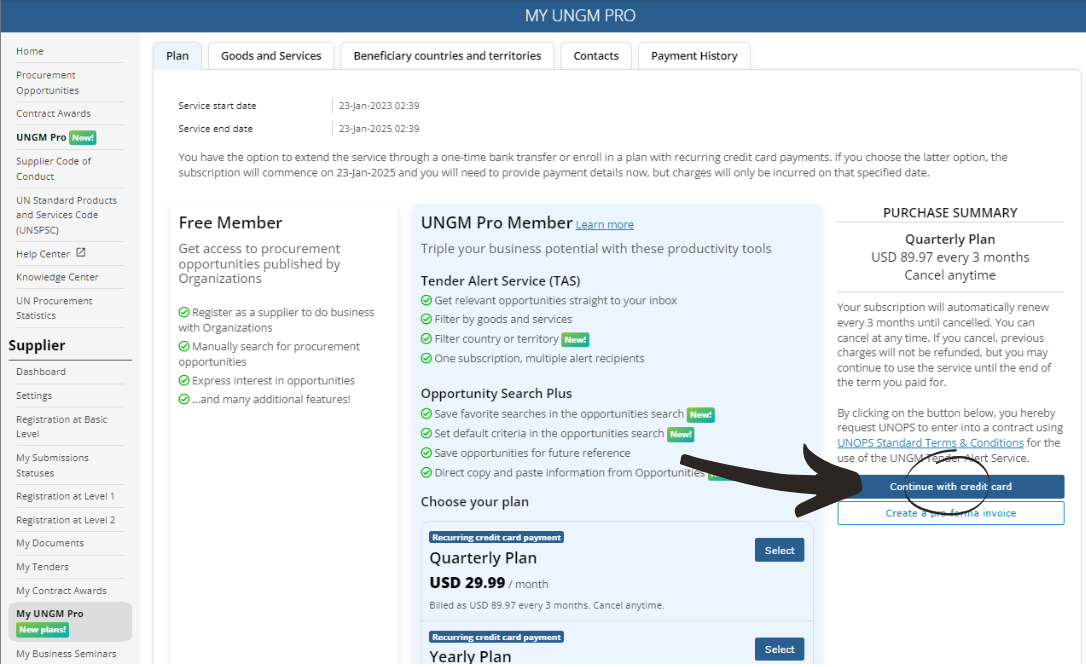
Task: Open Supplier Dashboard page
Action: pyautogui.click(x=41, y=372)
